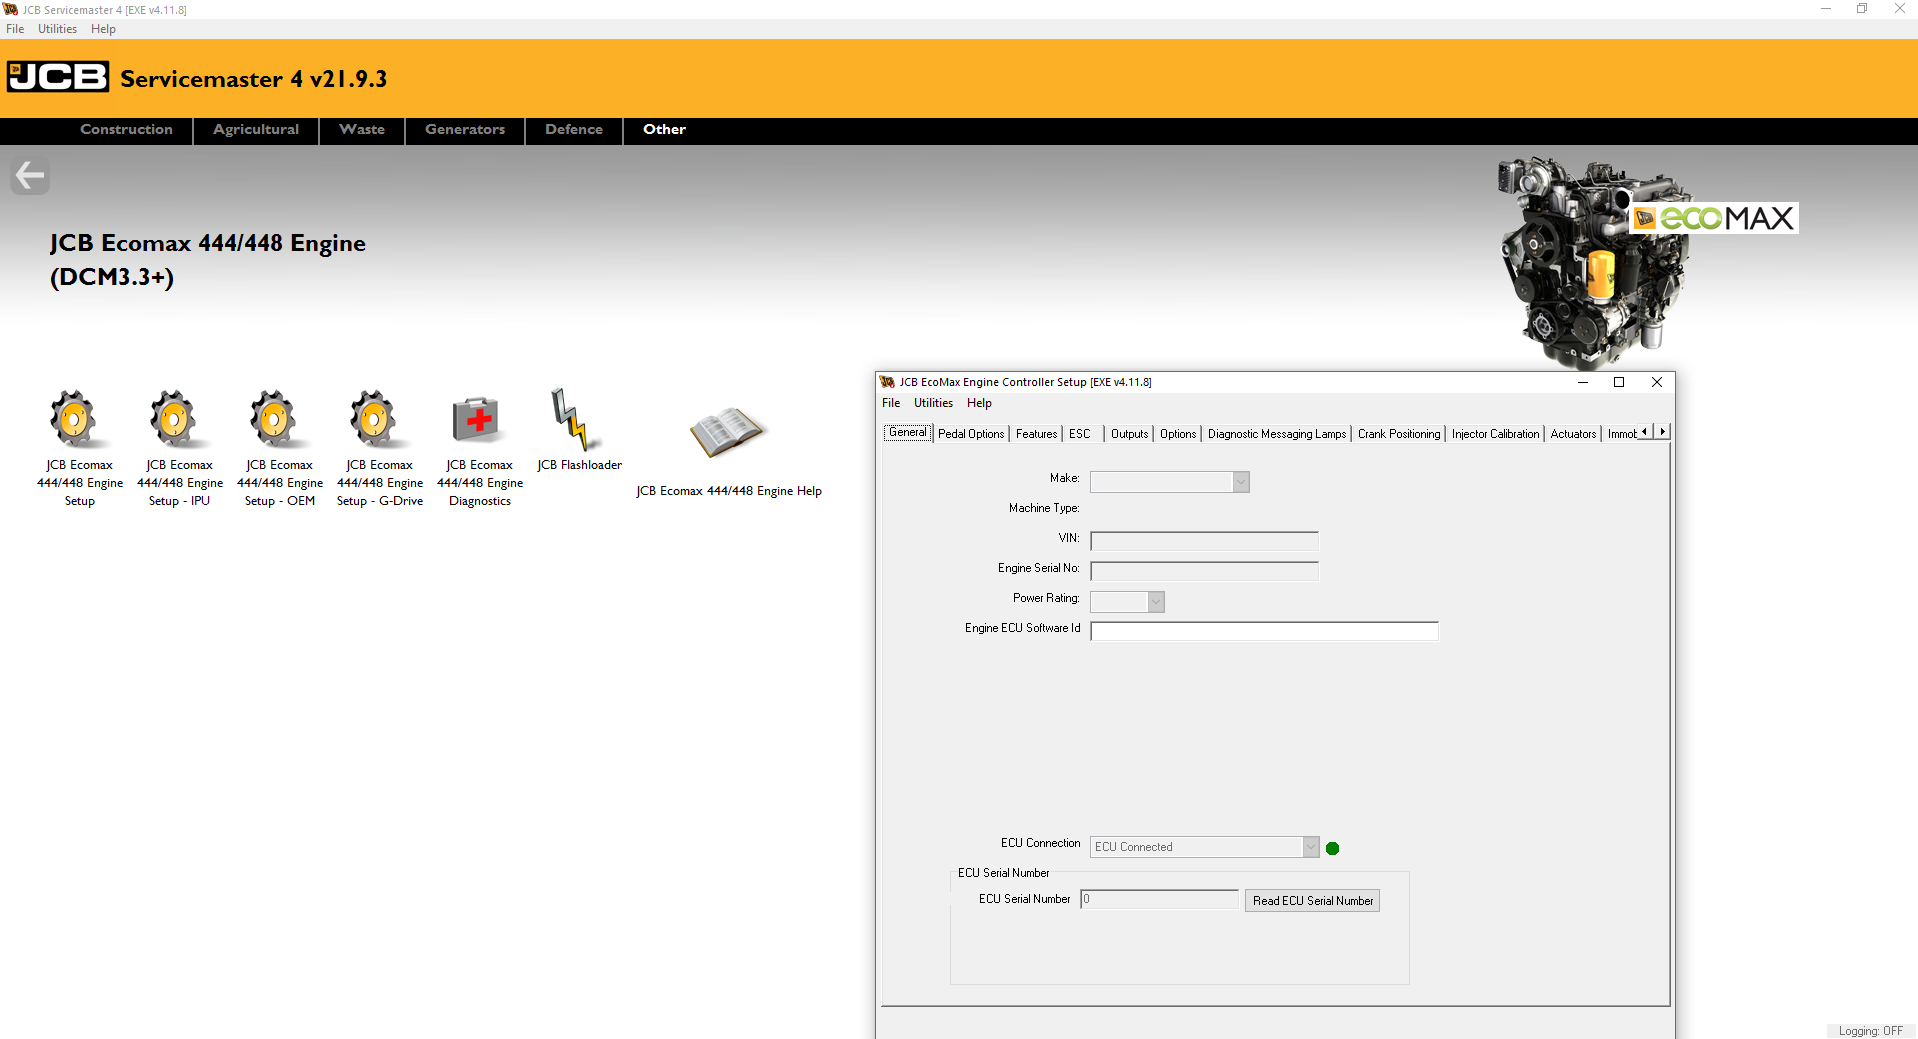Open the Make dropdown

1239,481
